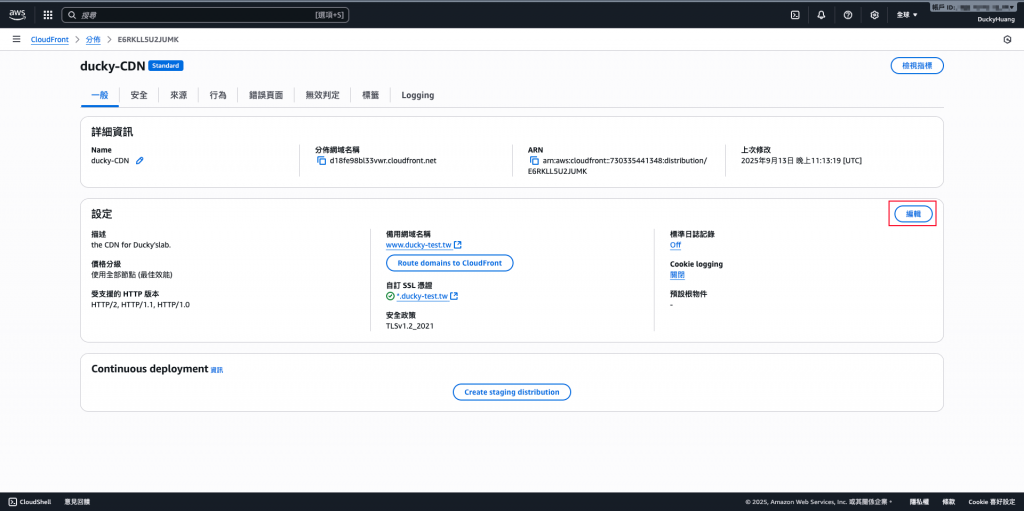Open external link icon beside www.ducky-test.tw
This screenshot has height=511, width=1024.
(458, 245)
